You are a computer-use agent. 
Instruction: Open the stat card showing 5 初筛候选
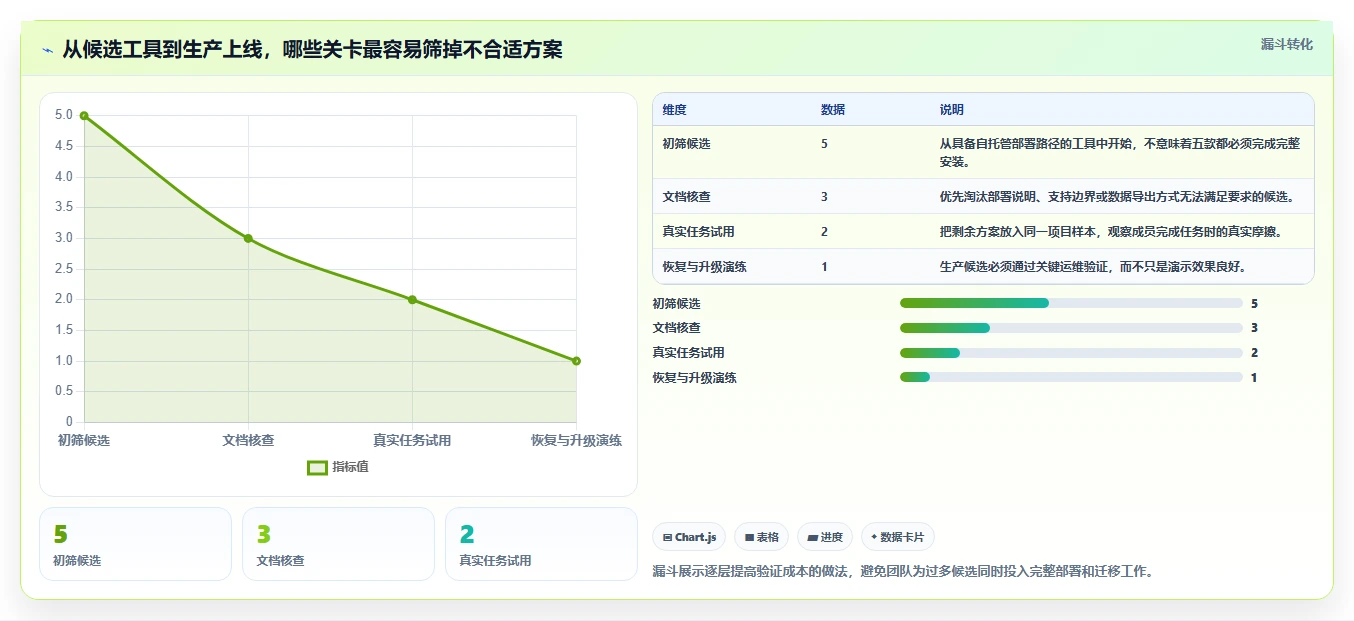tap(135, 544)
